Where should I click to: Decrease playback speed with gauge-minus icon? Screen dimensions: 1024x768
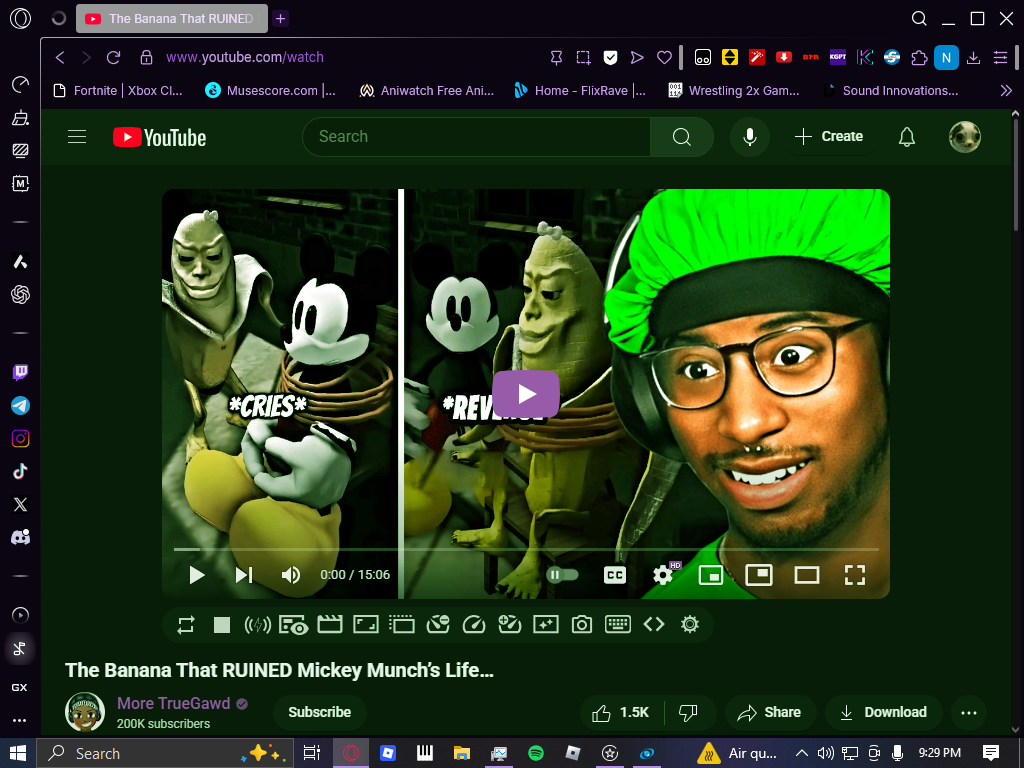tap(438, 625)
